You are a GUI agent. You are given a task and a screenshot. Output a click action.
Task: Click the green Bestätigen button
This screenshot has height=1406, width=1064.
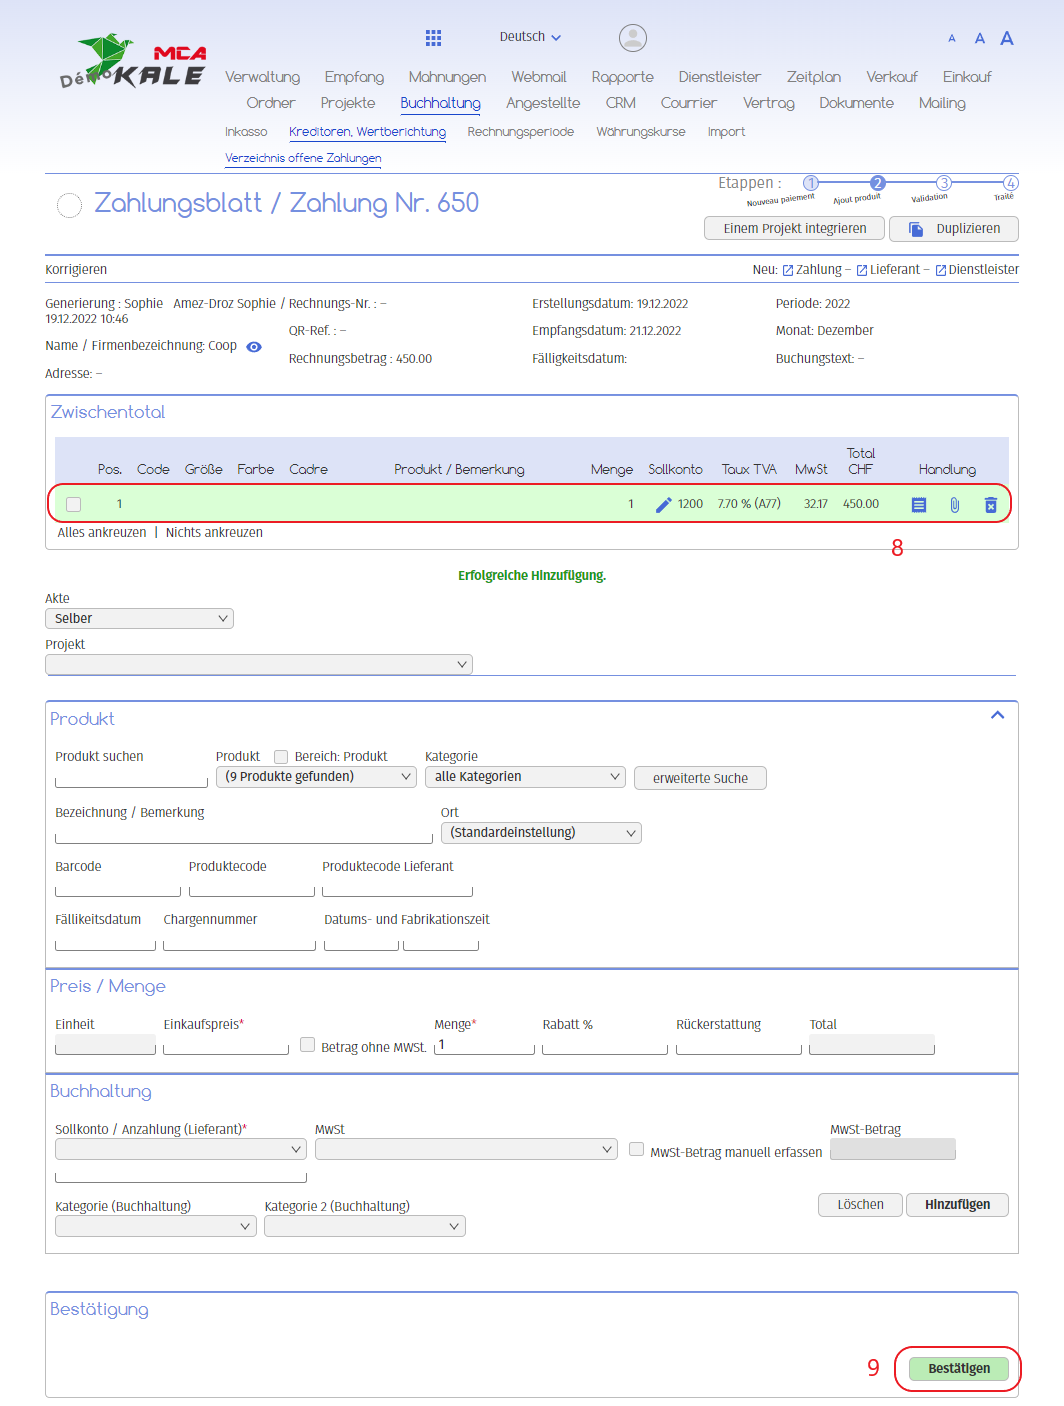click(x=958, y=1368)
